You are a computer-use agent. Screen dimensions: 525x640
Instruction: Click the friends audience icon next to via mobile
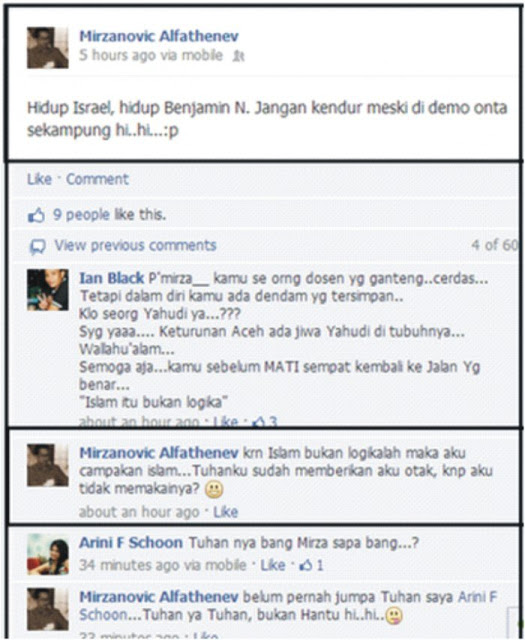tap(238, 56)
